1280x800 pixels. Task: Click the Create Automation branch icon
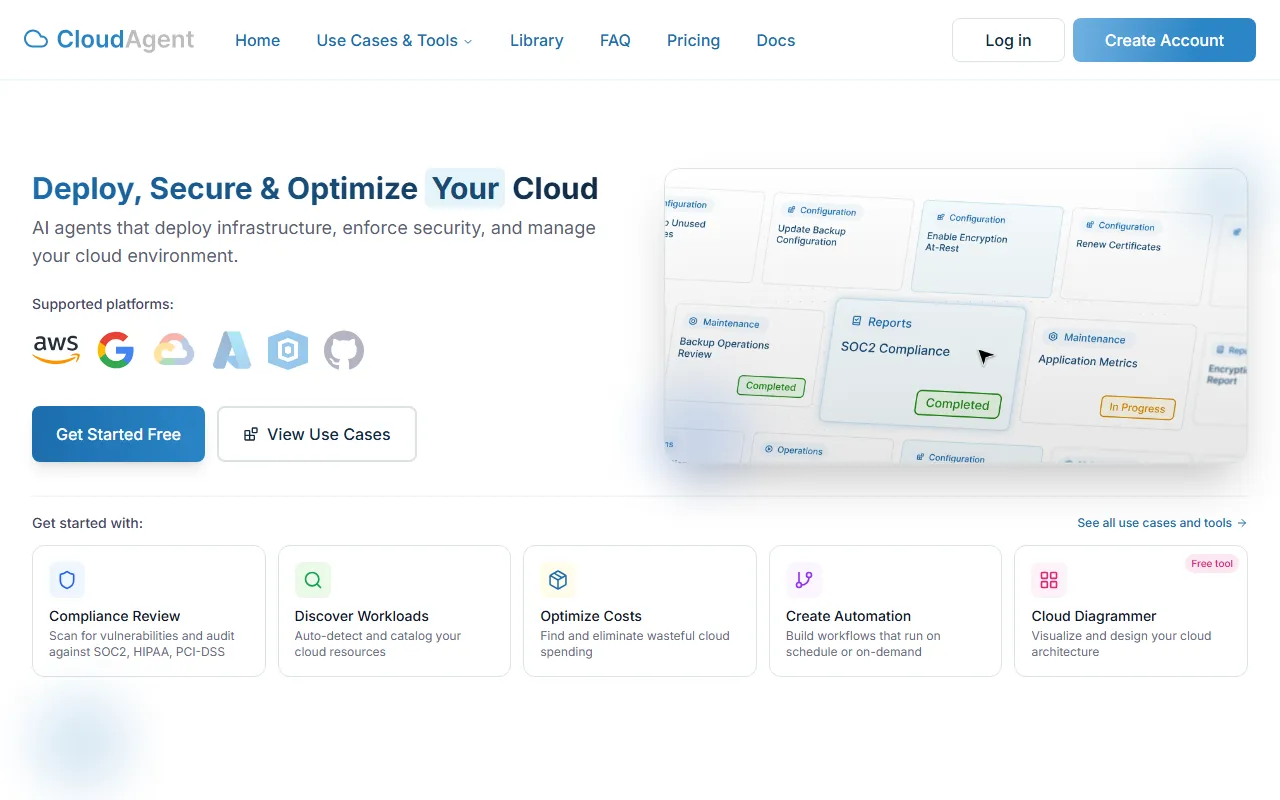[x=803, y=580]
